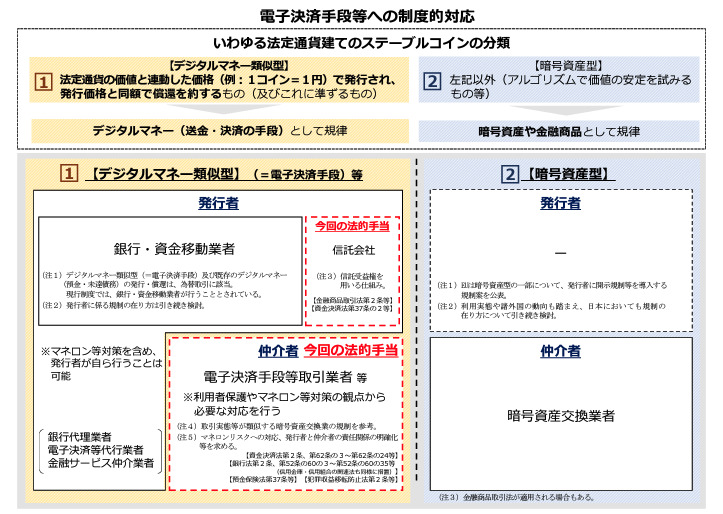Viewport: 723px width, 514px height.
Task: Click the right 発行者 underlined heading
Action: [x=560, y=203]
